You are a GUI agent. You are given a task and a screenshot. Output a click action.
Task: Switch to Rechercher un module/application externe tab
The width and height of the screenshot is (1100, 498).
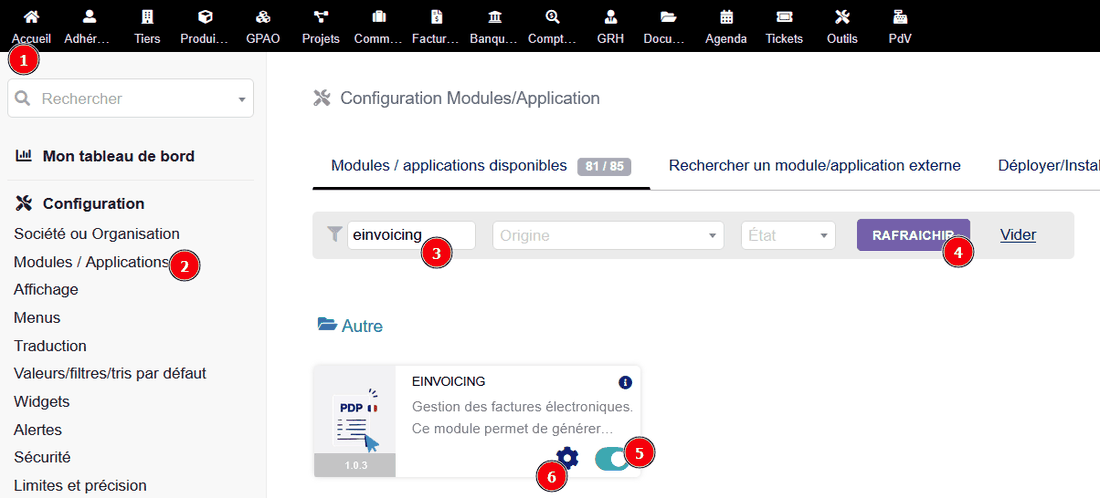click(x=814, y=166)
